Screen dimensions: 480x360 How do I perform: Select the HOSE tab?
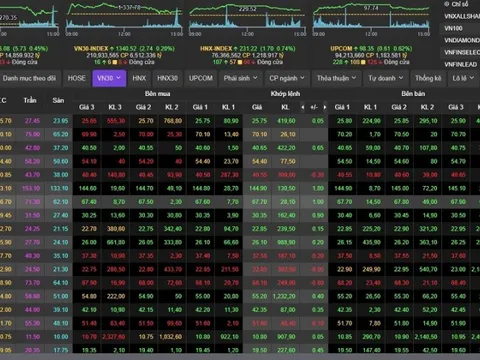[x=77, y=78]
